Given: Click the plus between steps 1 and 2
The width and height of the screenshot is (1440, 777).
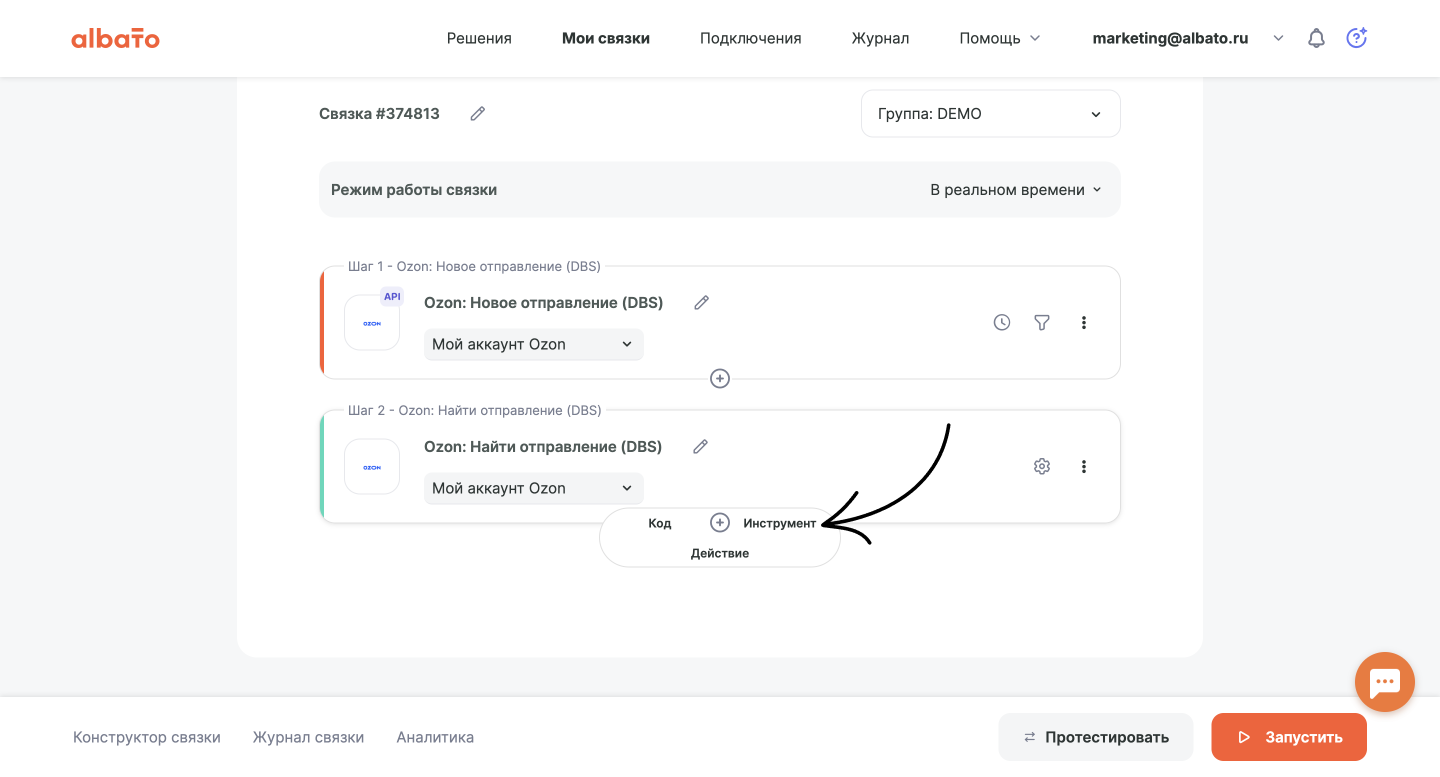Looking at the screenshot, I should (720, 378).
